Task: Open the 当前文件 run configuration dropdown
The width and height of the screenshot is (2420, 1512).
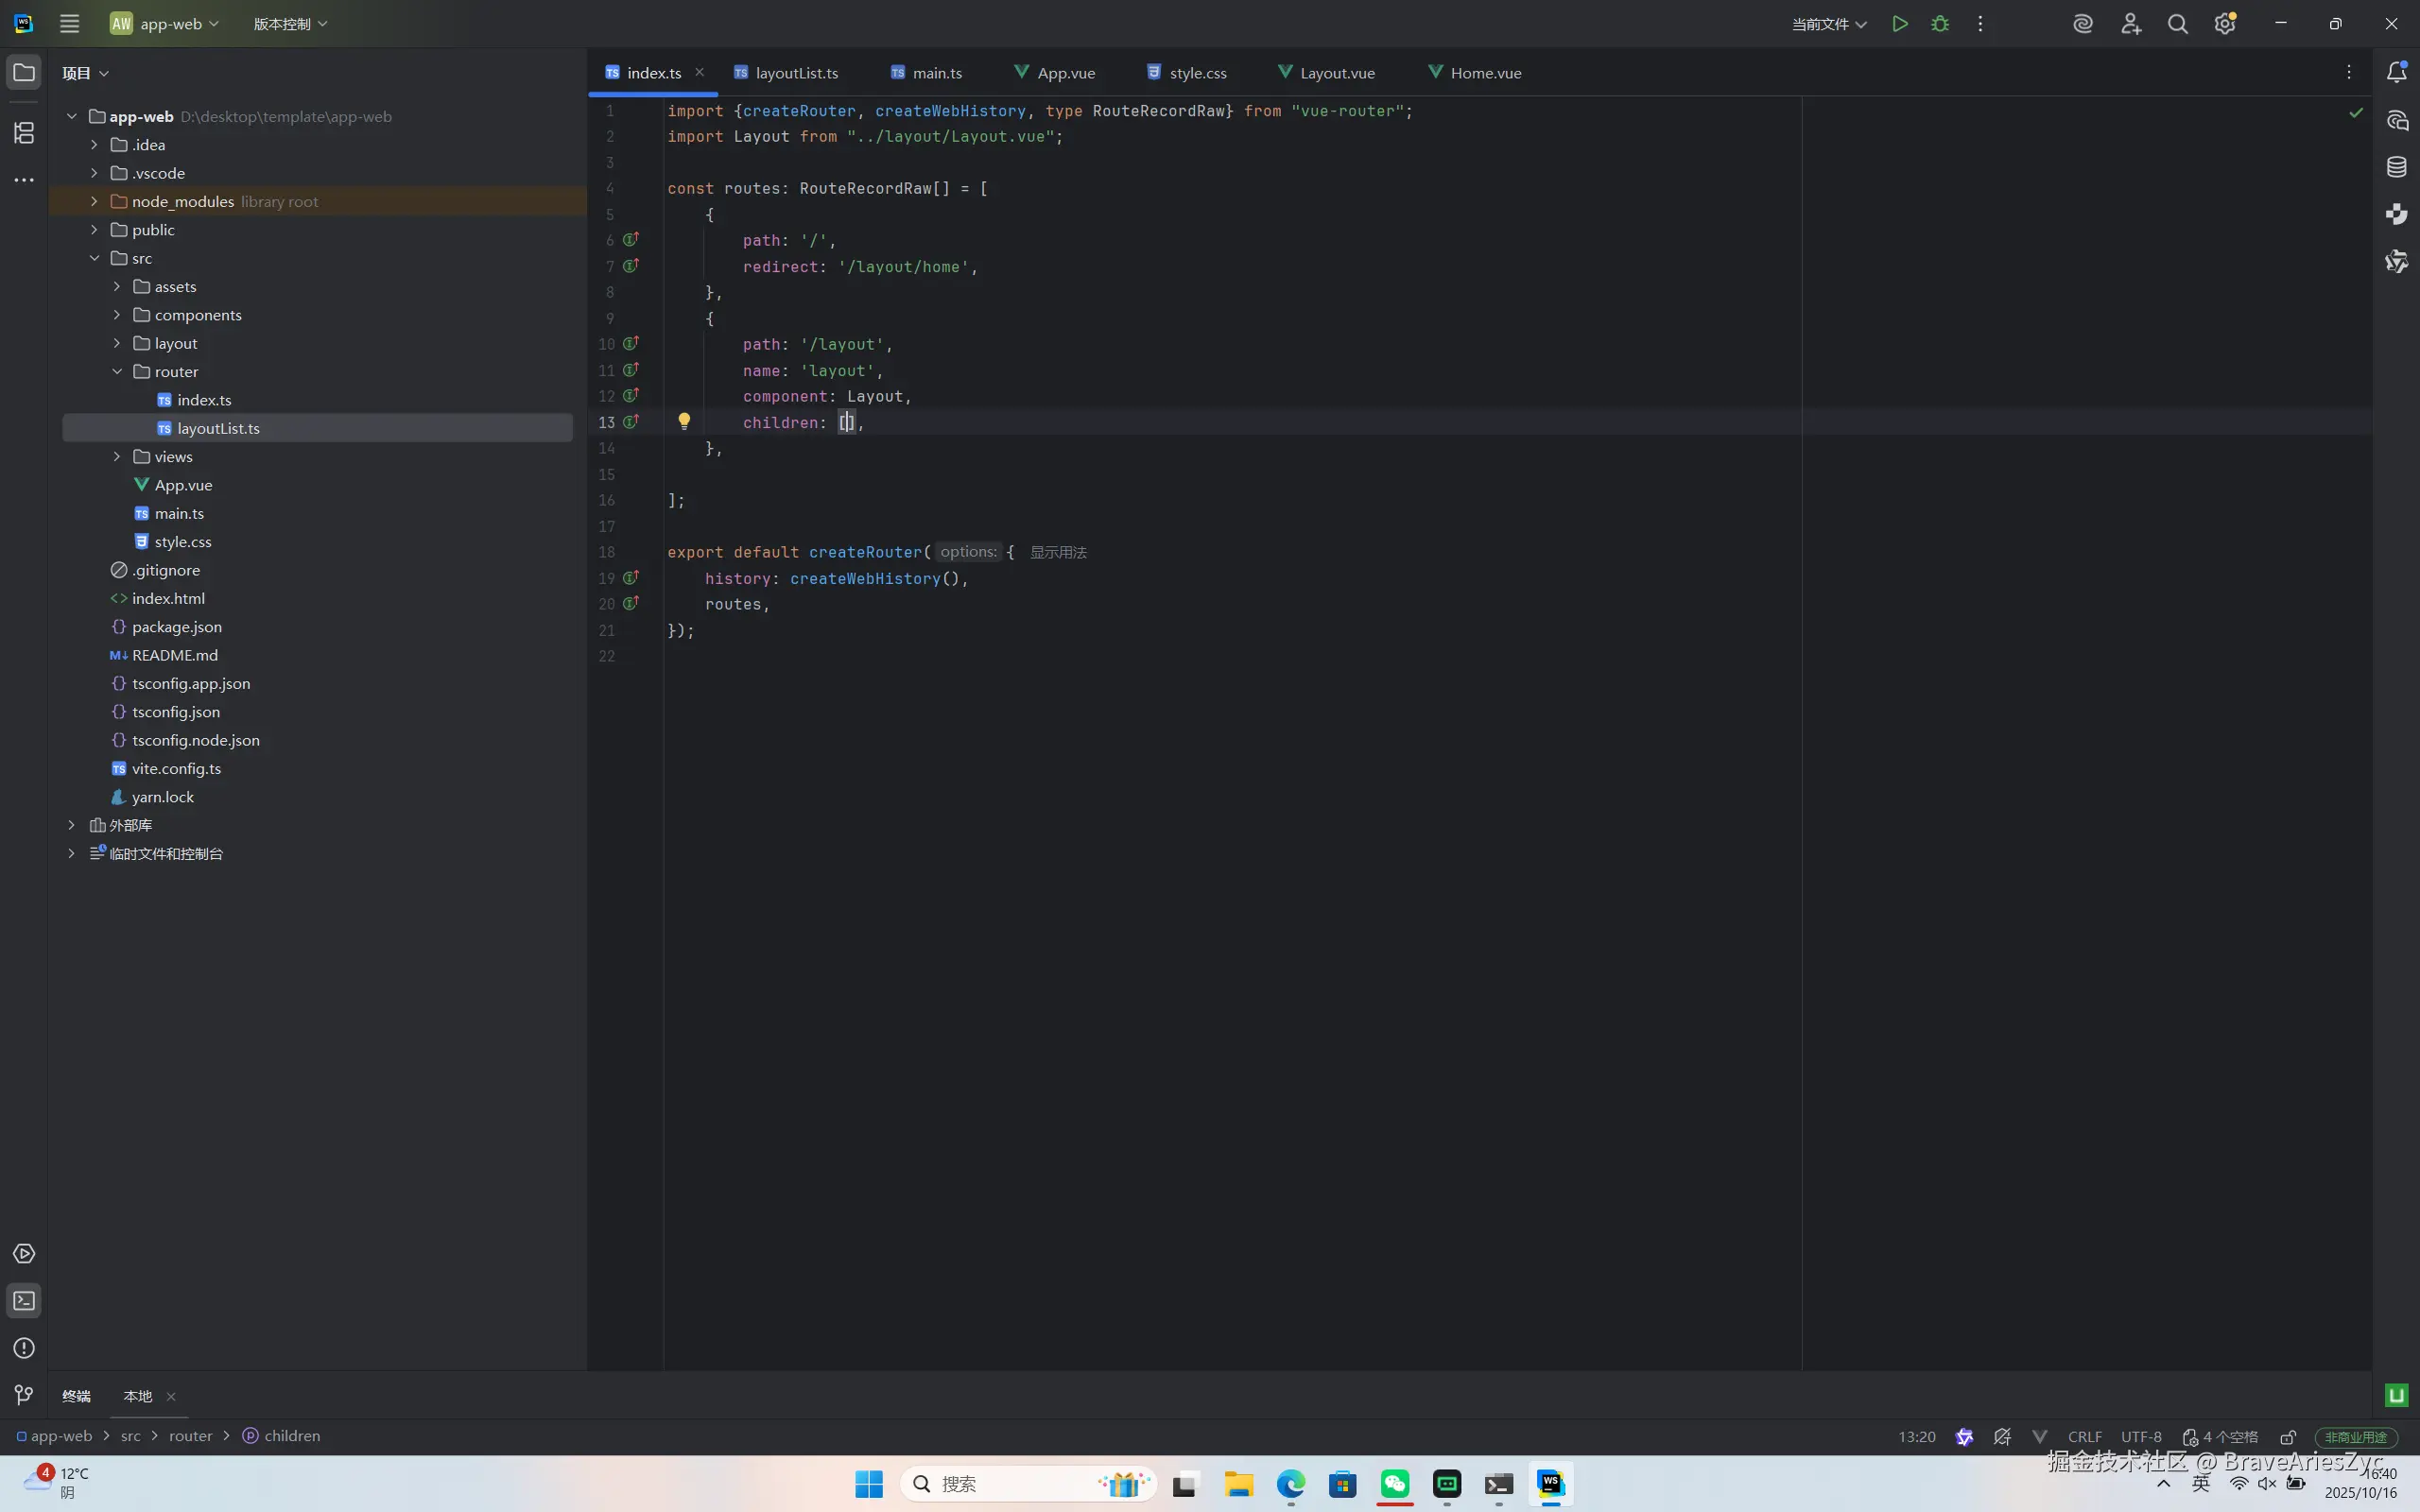Action: click(1828, 24)
